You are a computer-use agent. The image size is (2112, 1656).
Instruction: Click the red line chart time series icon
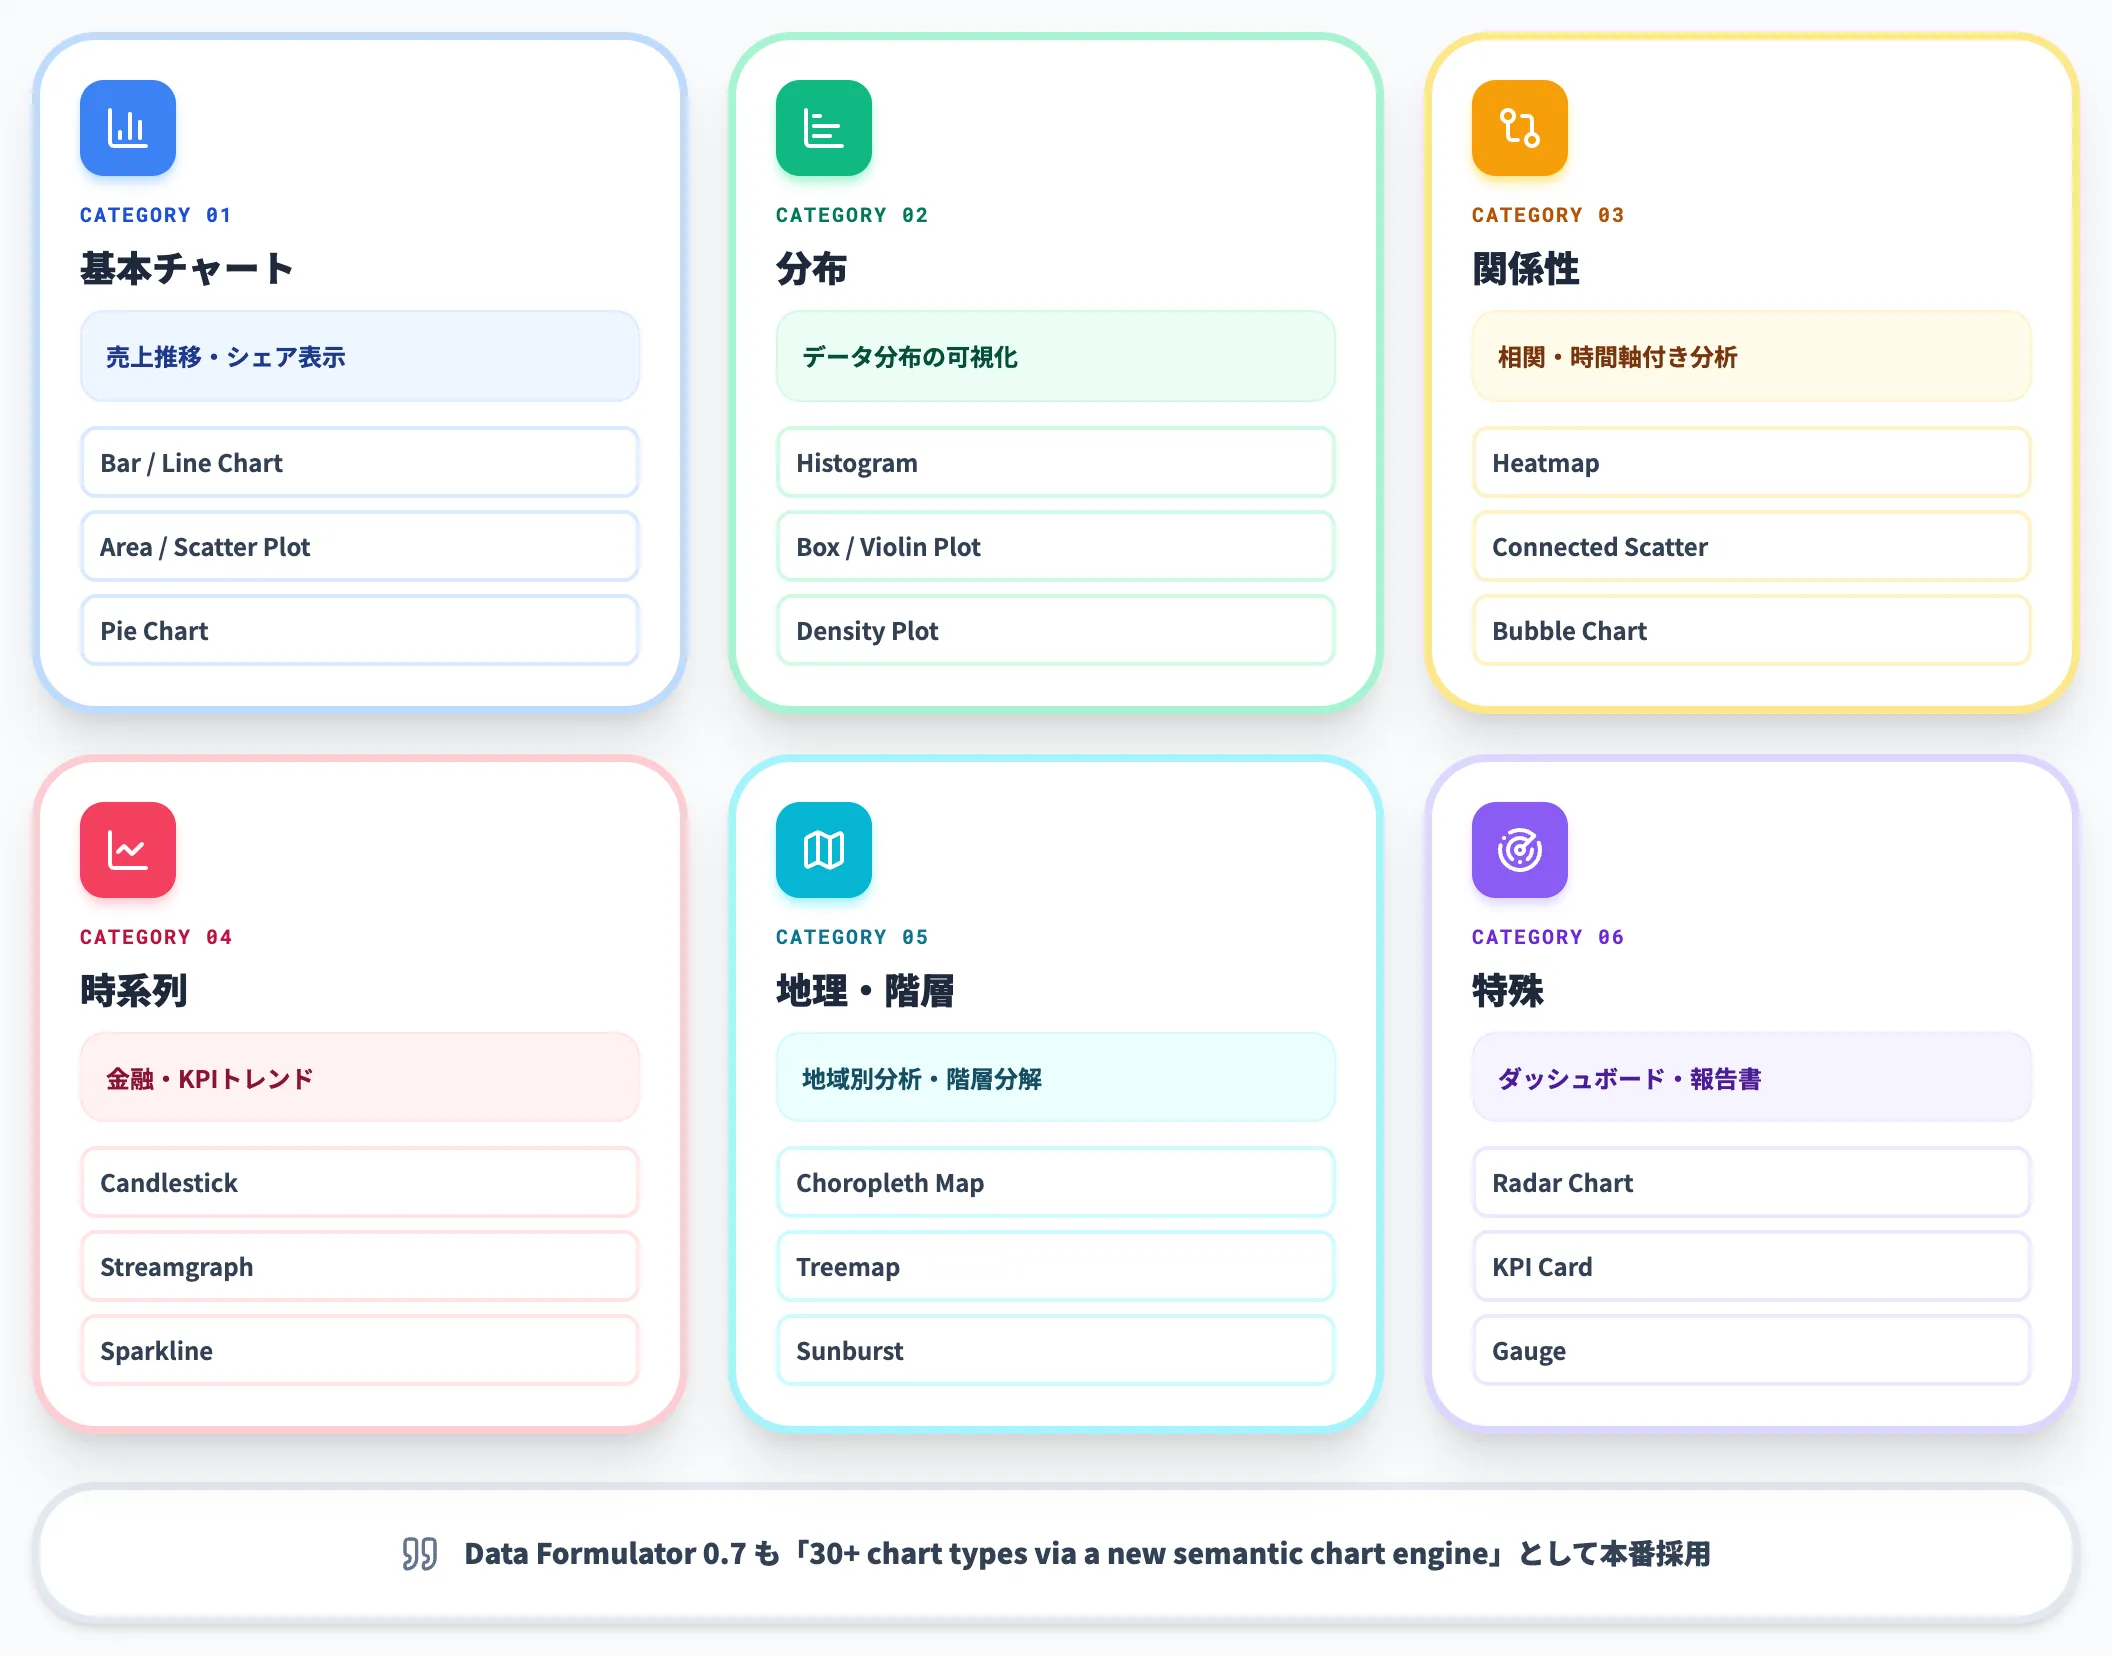pos(128,850)
